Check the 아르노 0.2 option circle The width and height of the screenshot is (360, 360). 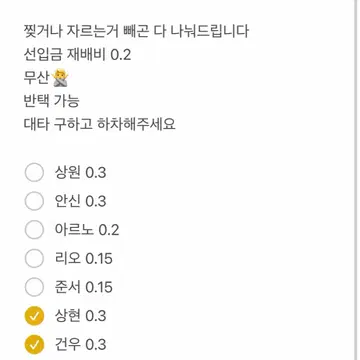pos(34,230)
